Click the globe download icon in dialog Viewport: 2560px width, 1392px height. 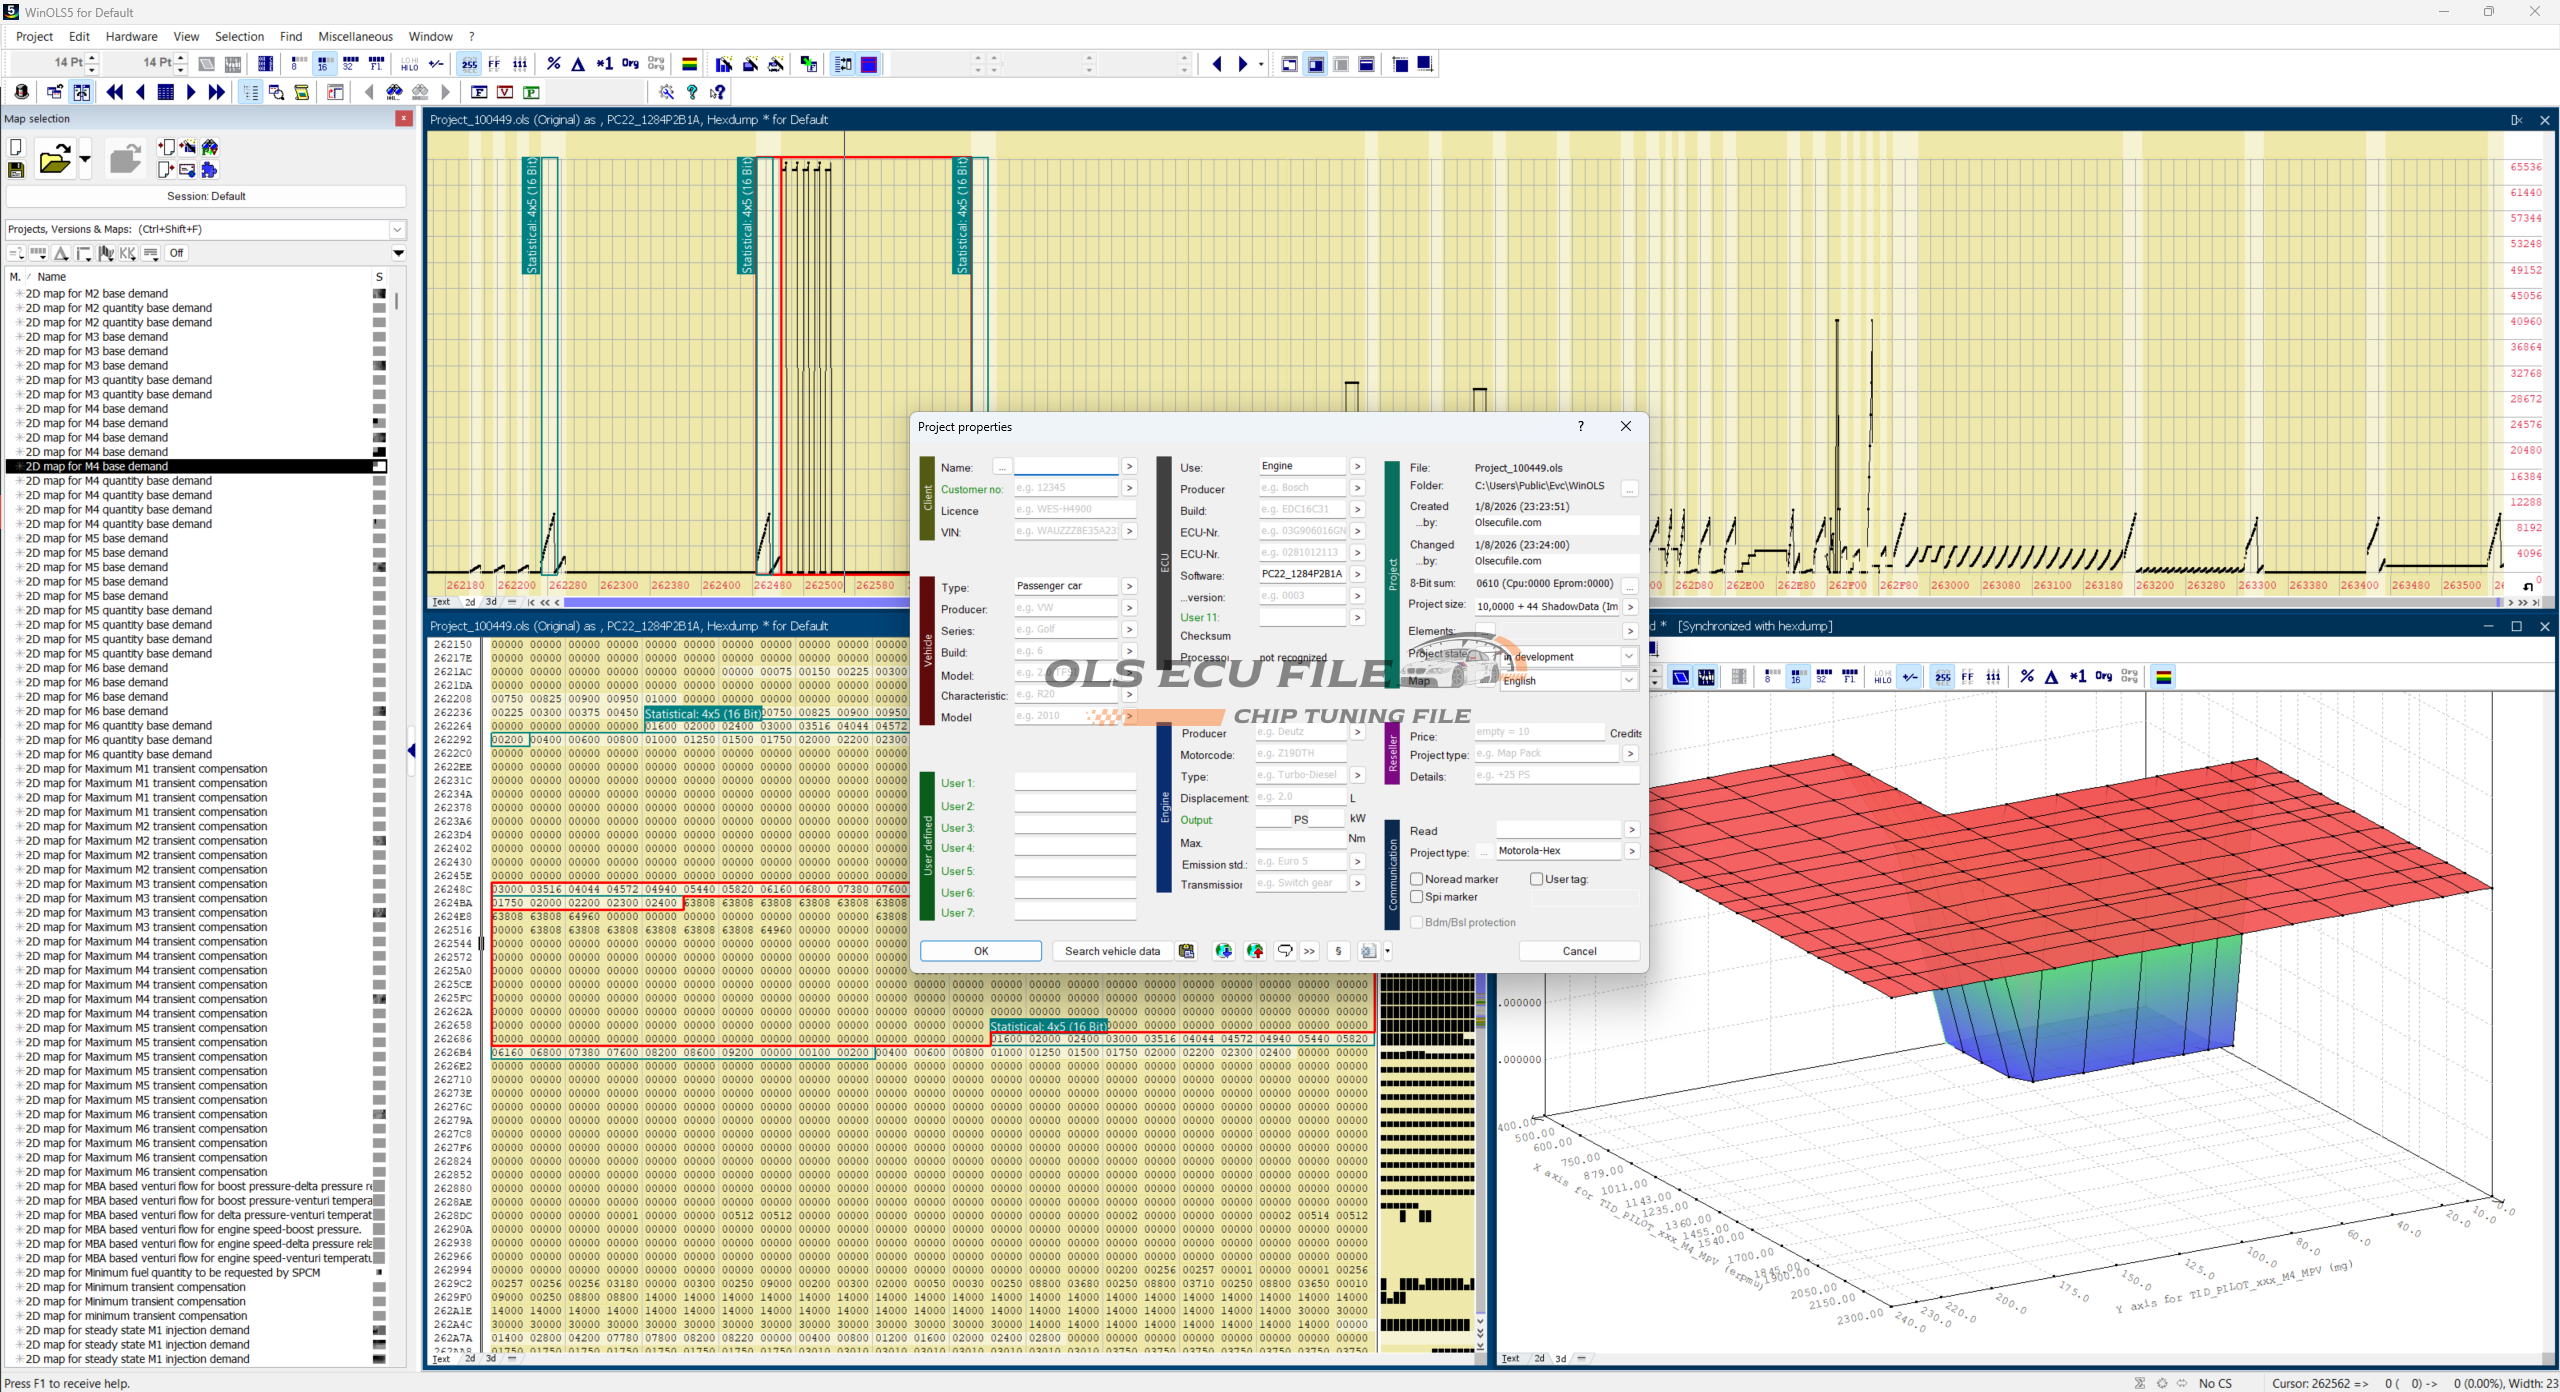pyautogui.click(x=1223, y=951)
